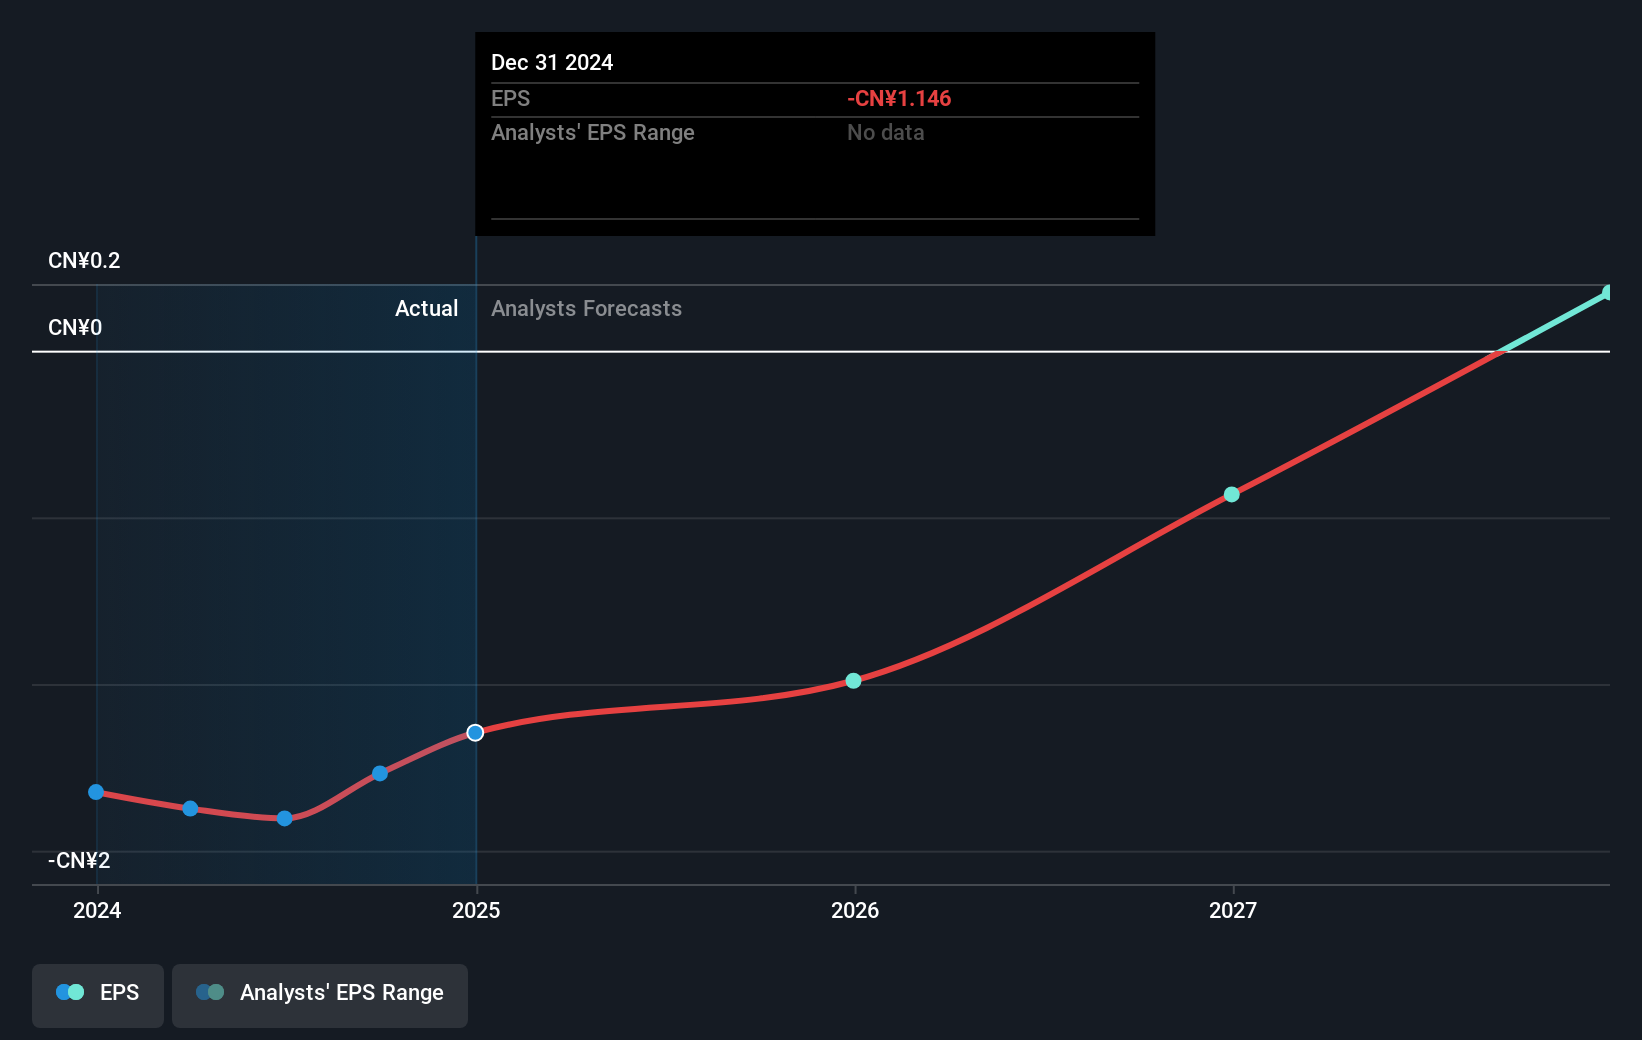
Task: Select the blue 2024 starting EPS data point
Action: tap(95, 791)
